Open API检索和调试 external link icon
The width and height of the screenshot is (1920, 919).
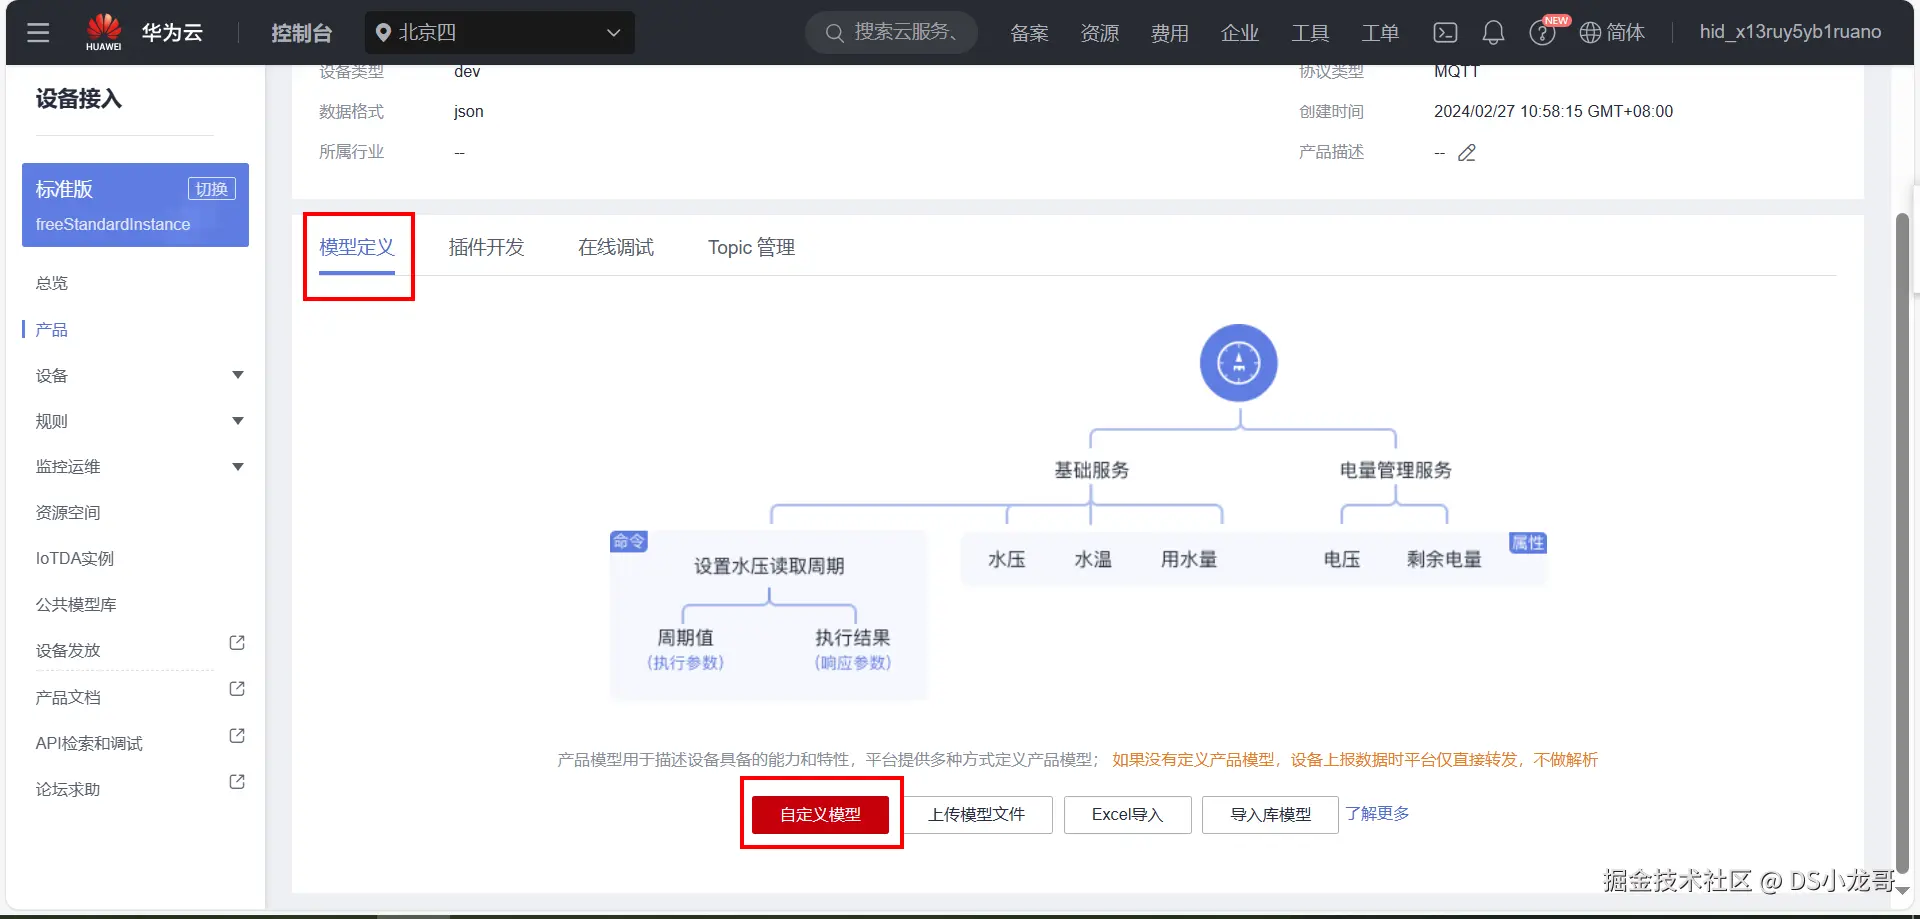pos(237,736)
